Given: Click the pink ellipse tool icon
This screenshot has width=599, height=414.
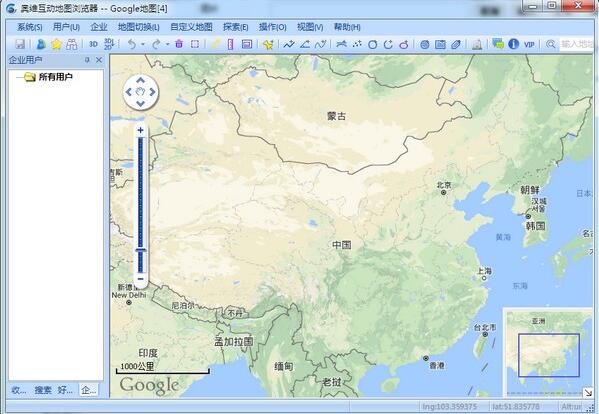Looking at the screenshot, I should click(404, 45).
